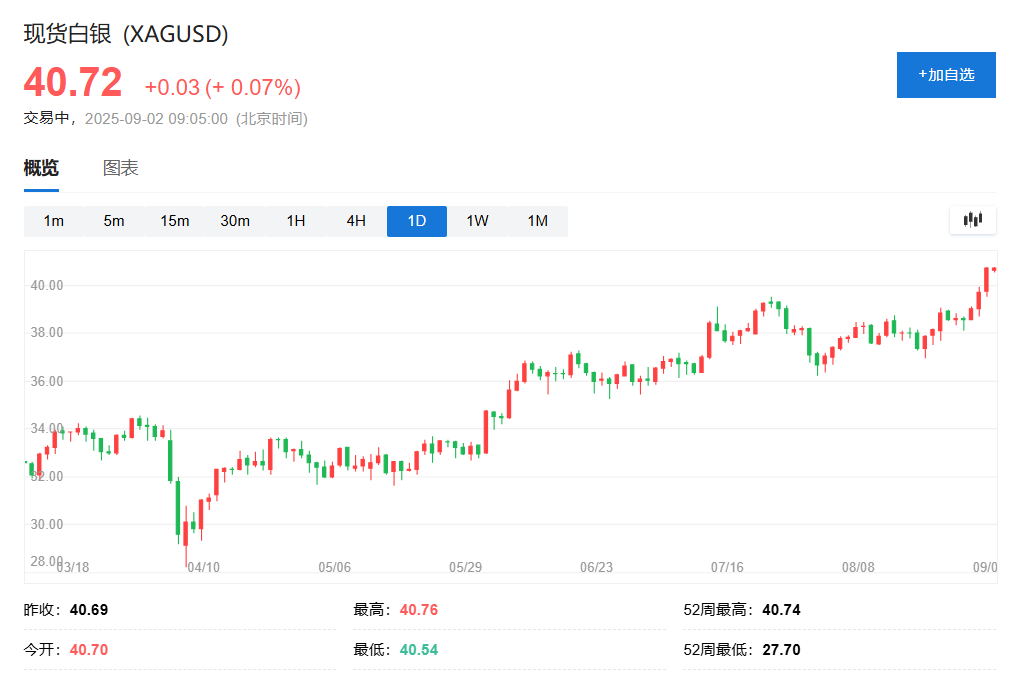Set chart interval to 4H
The width and height of the screenshot is (1020, 697).
point(356,221)
